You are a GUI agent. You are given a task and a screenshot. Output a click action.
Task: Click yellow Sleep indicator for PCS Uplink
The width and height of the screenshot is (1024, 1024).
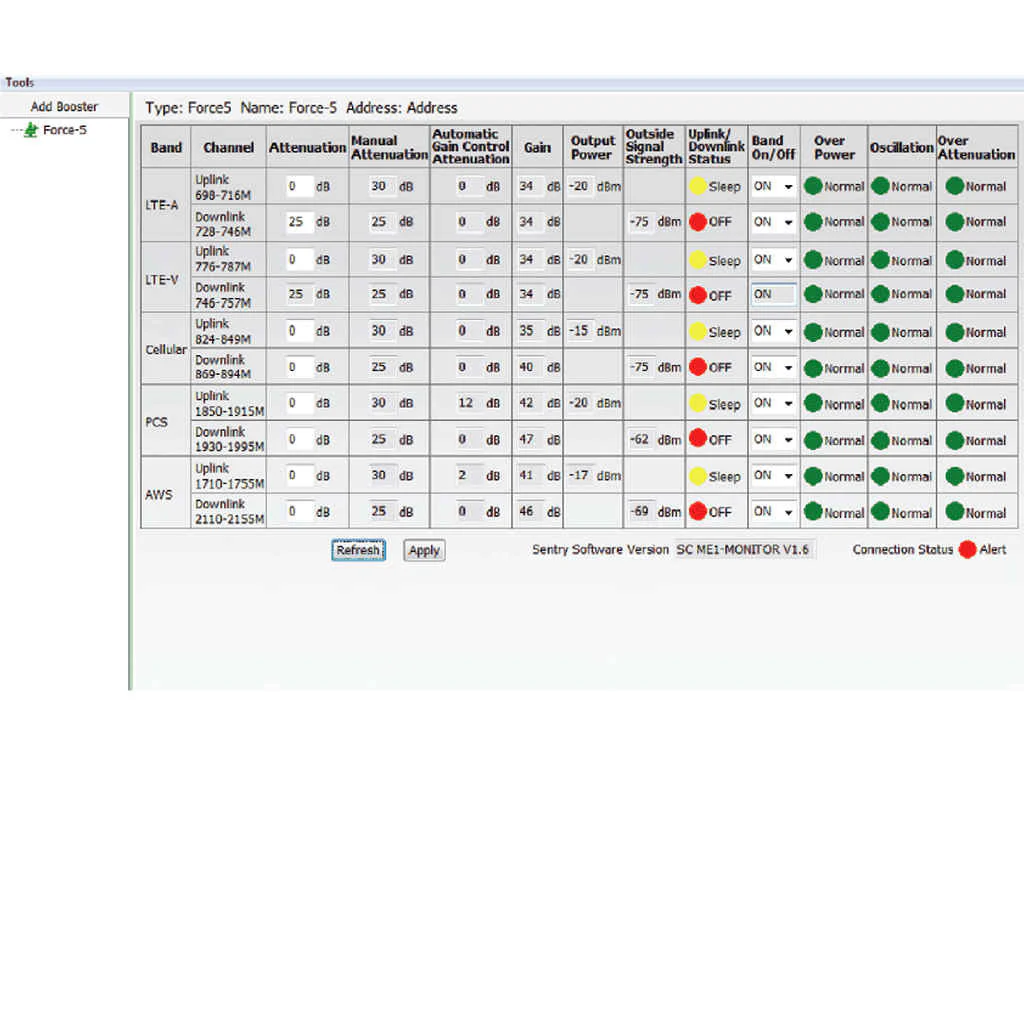pyautogui.click(x=698, y=404)
